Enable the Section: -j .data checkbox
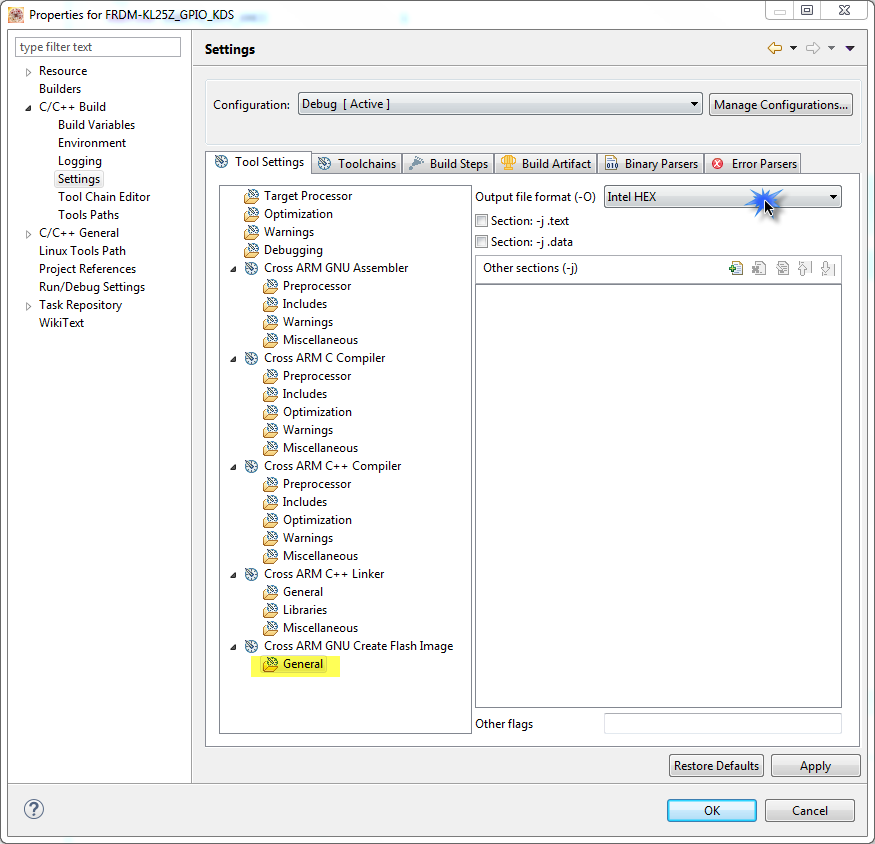The image size is (875, 844). (482, 242)
